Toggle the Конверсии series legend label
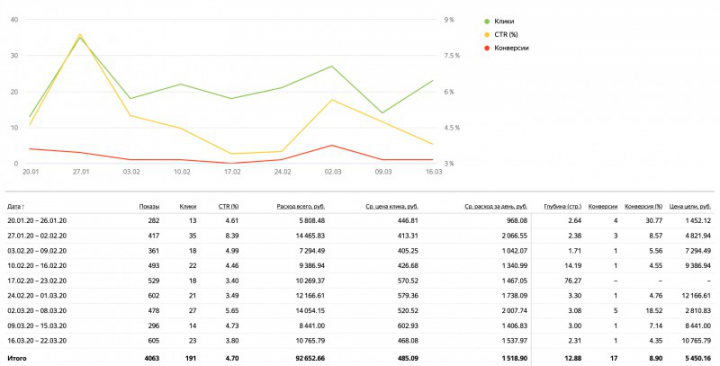Screen dimensions: 720x366 [512, 48]
